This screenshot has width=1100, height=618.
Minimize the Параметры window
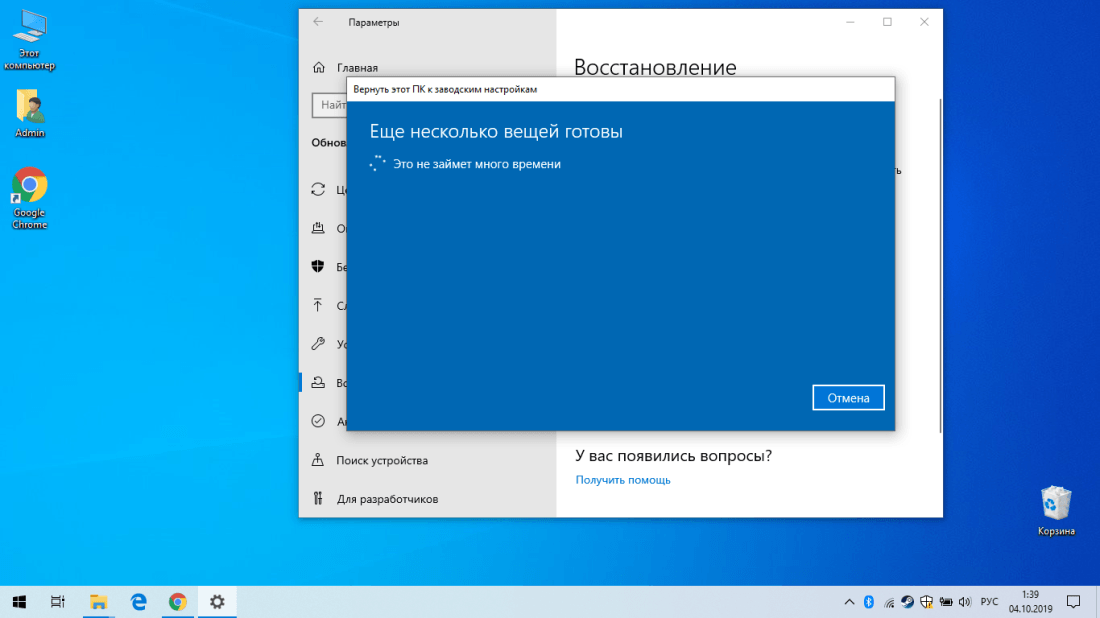850,22
